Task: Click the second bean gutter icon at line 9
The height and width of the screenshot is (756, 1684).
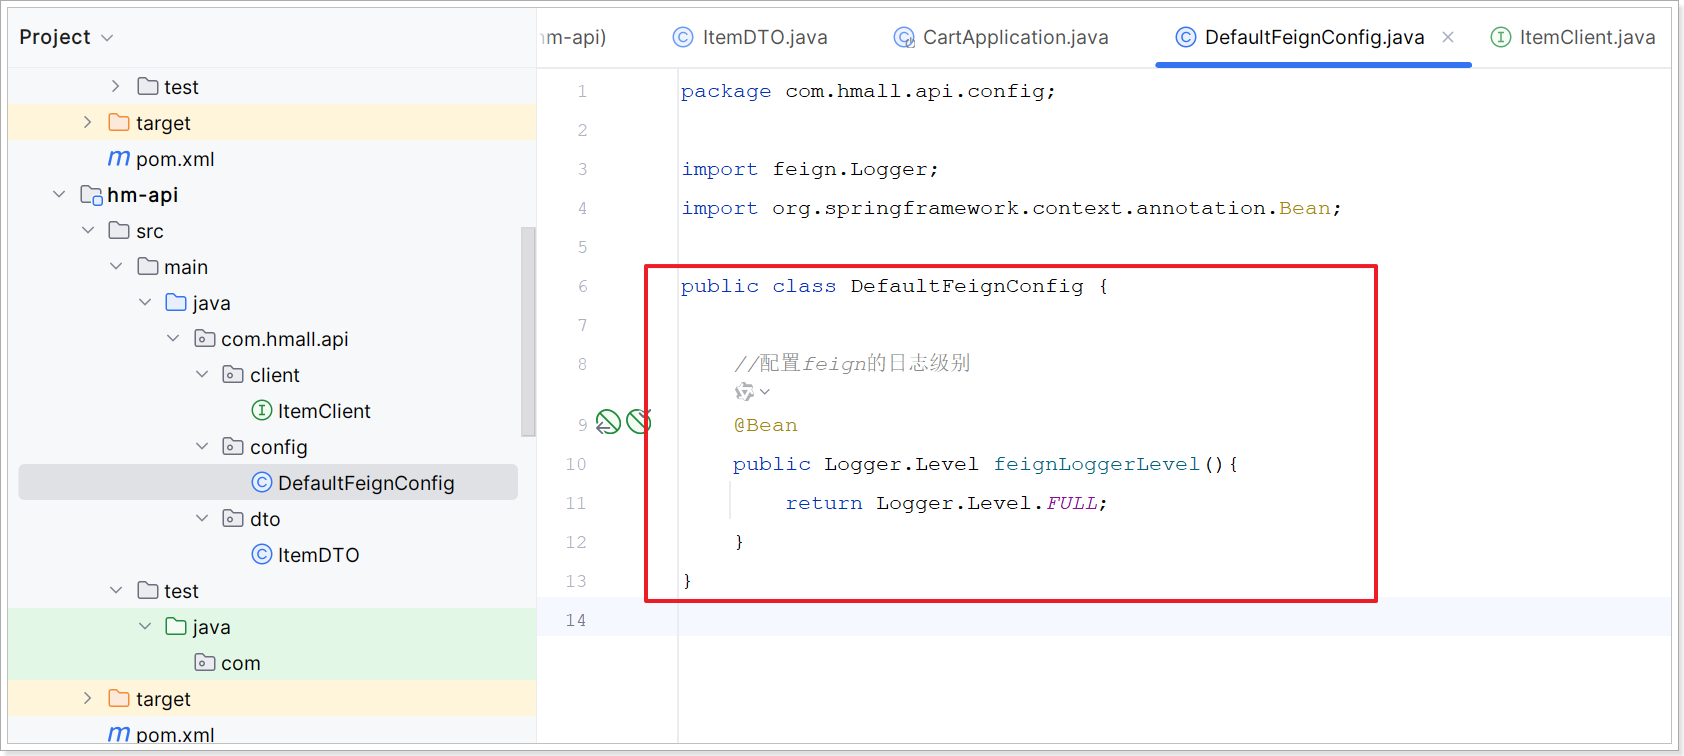Action: pyautogui.click(x=639, y=422)
